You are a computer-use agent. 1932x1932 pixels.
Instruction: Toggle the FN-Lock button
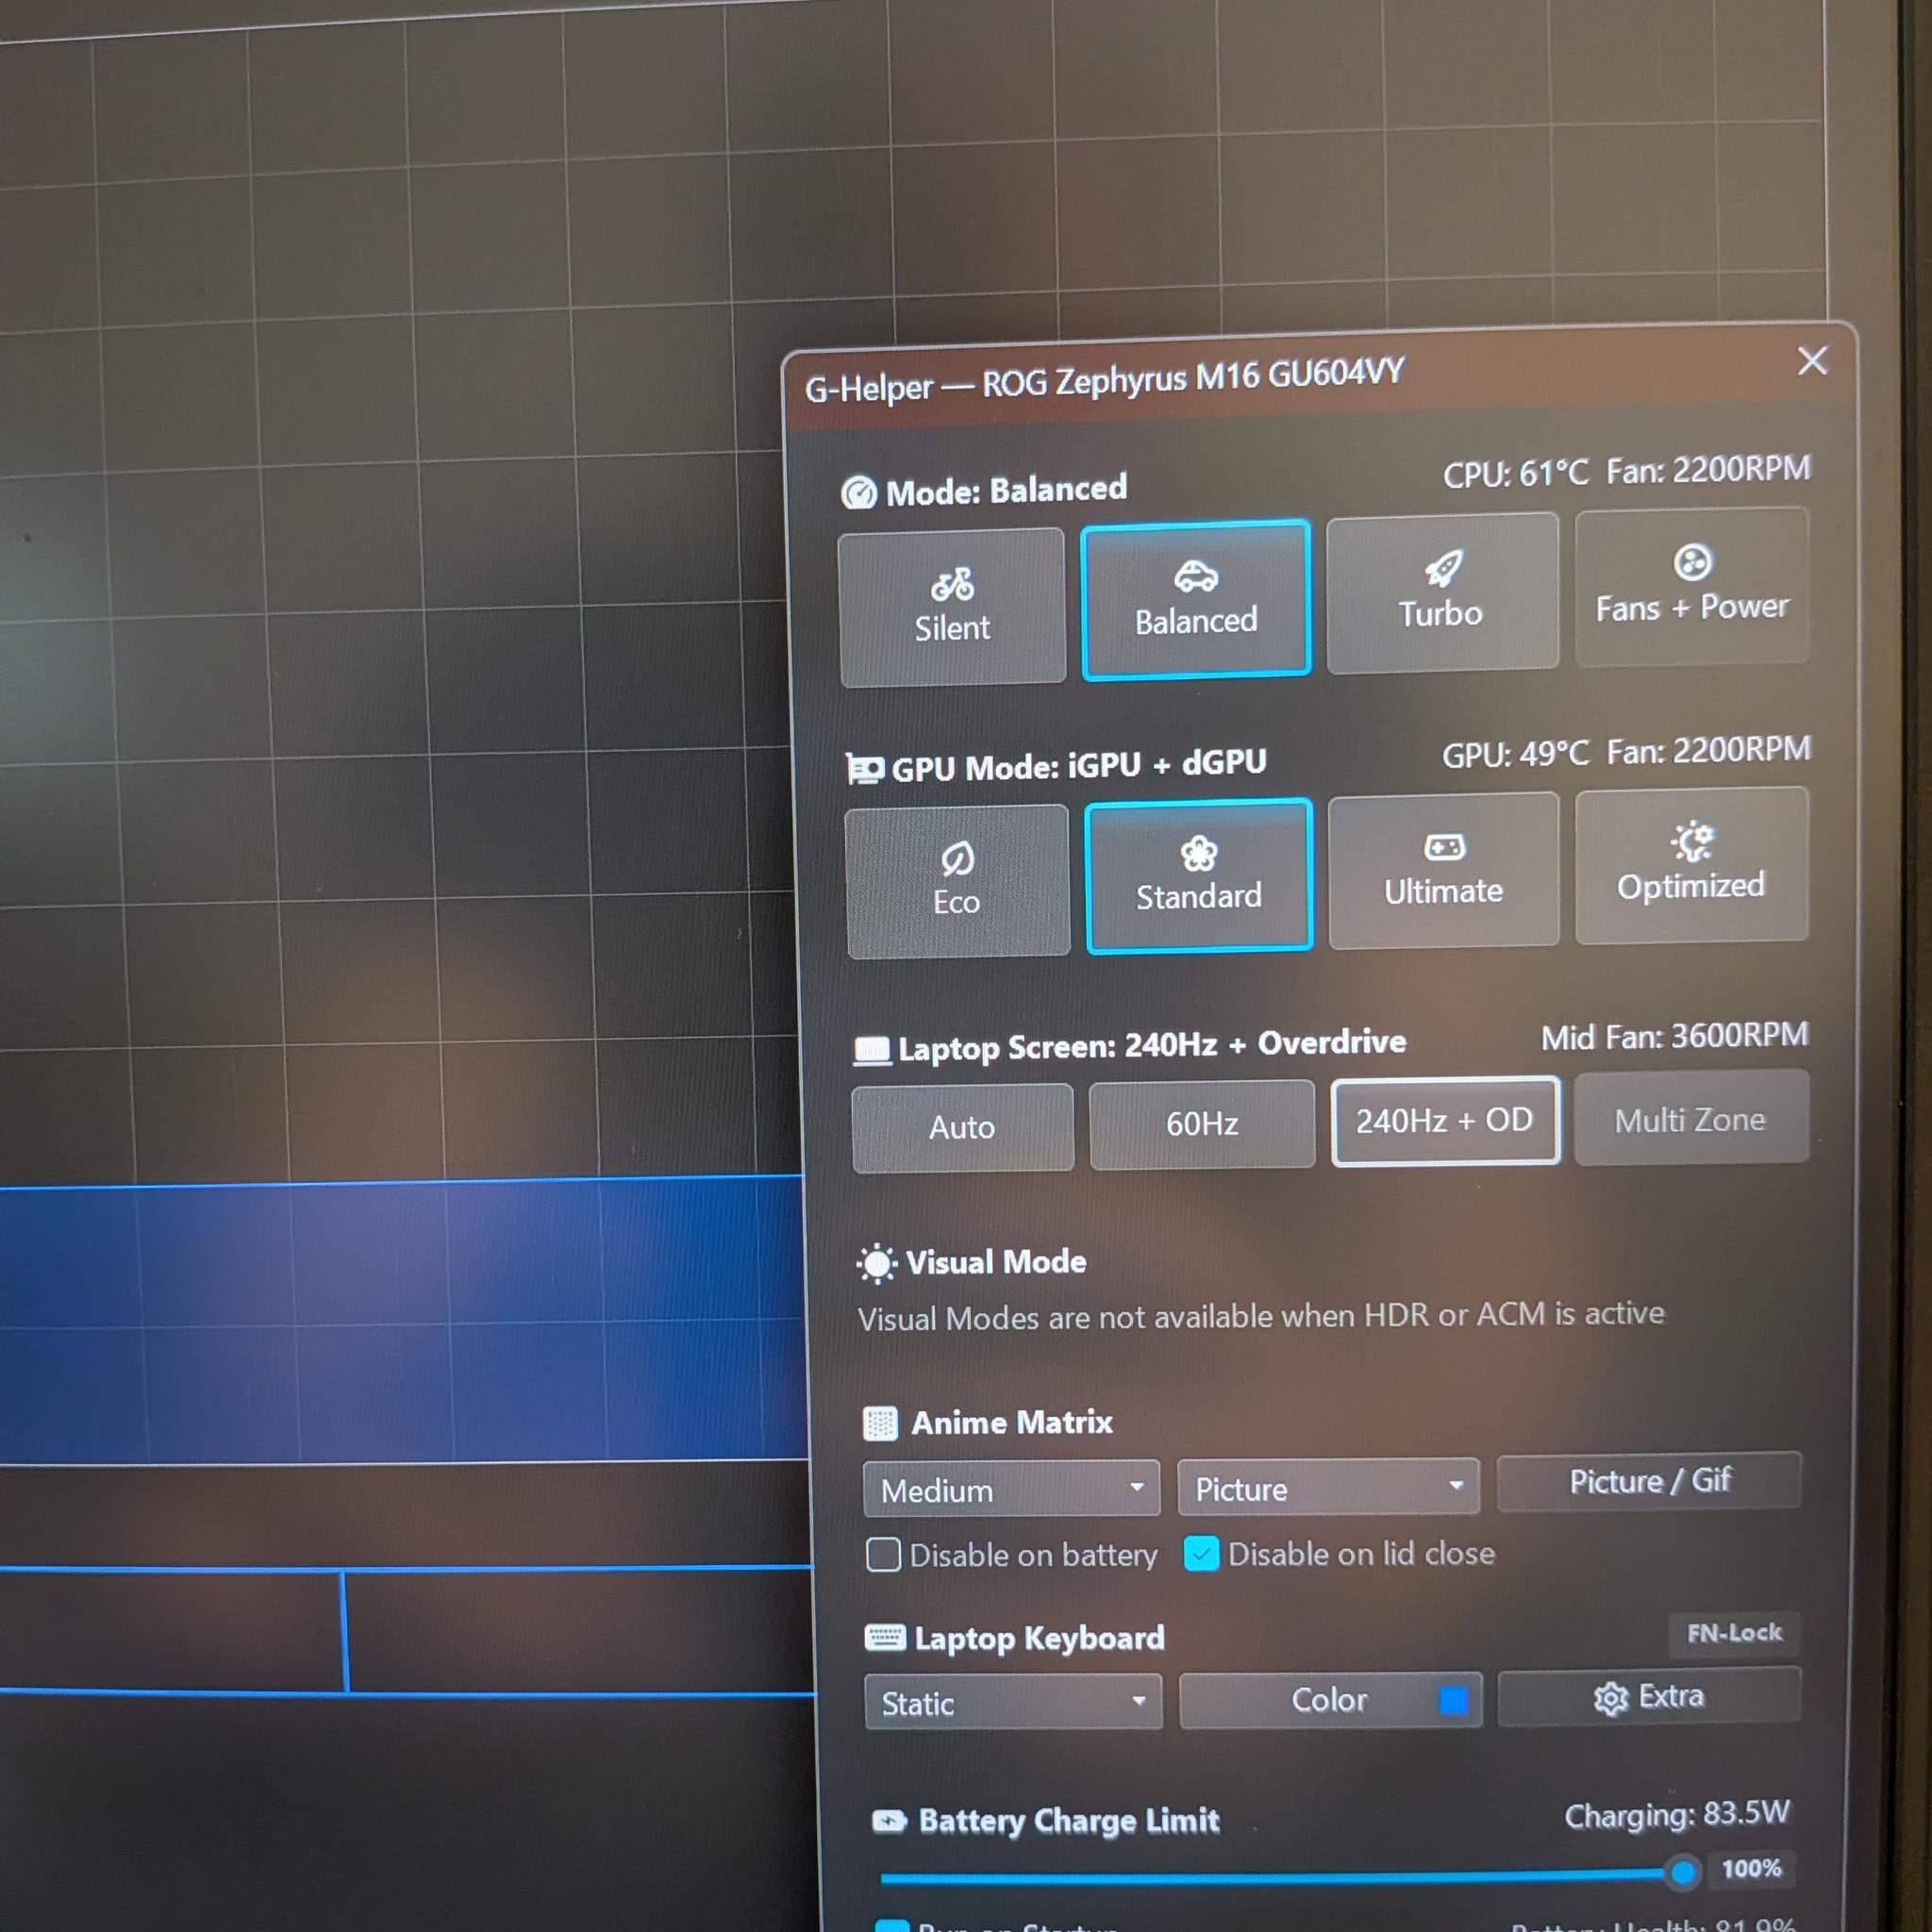1734,1633
